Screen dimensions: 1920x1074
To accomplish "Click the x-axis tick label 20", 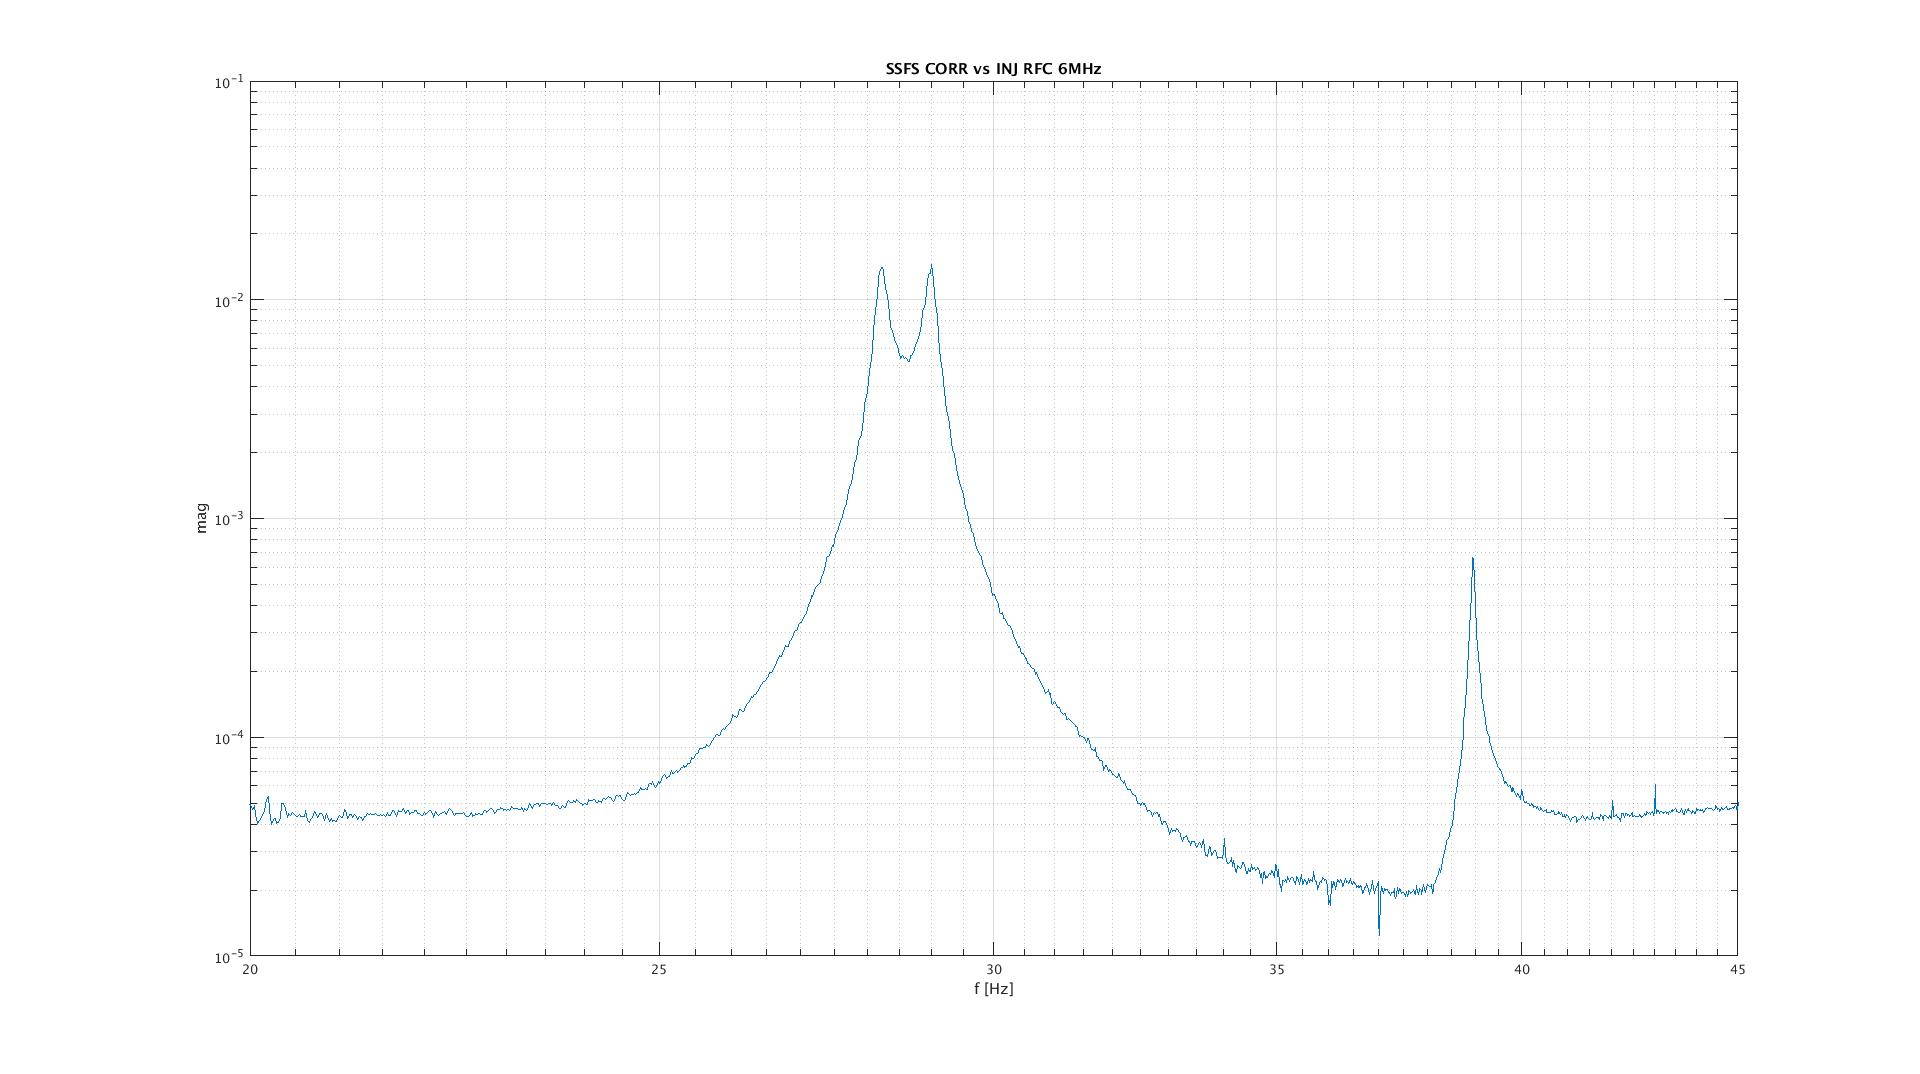I will click(250, 970).
